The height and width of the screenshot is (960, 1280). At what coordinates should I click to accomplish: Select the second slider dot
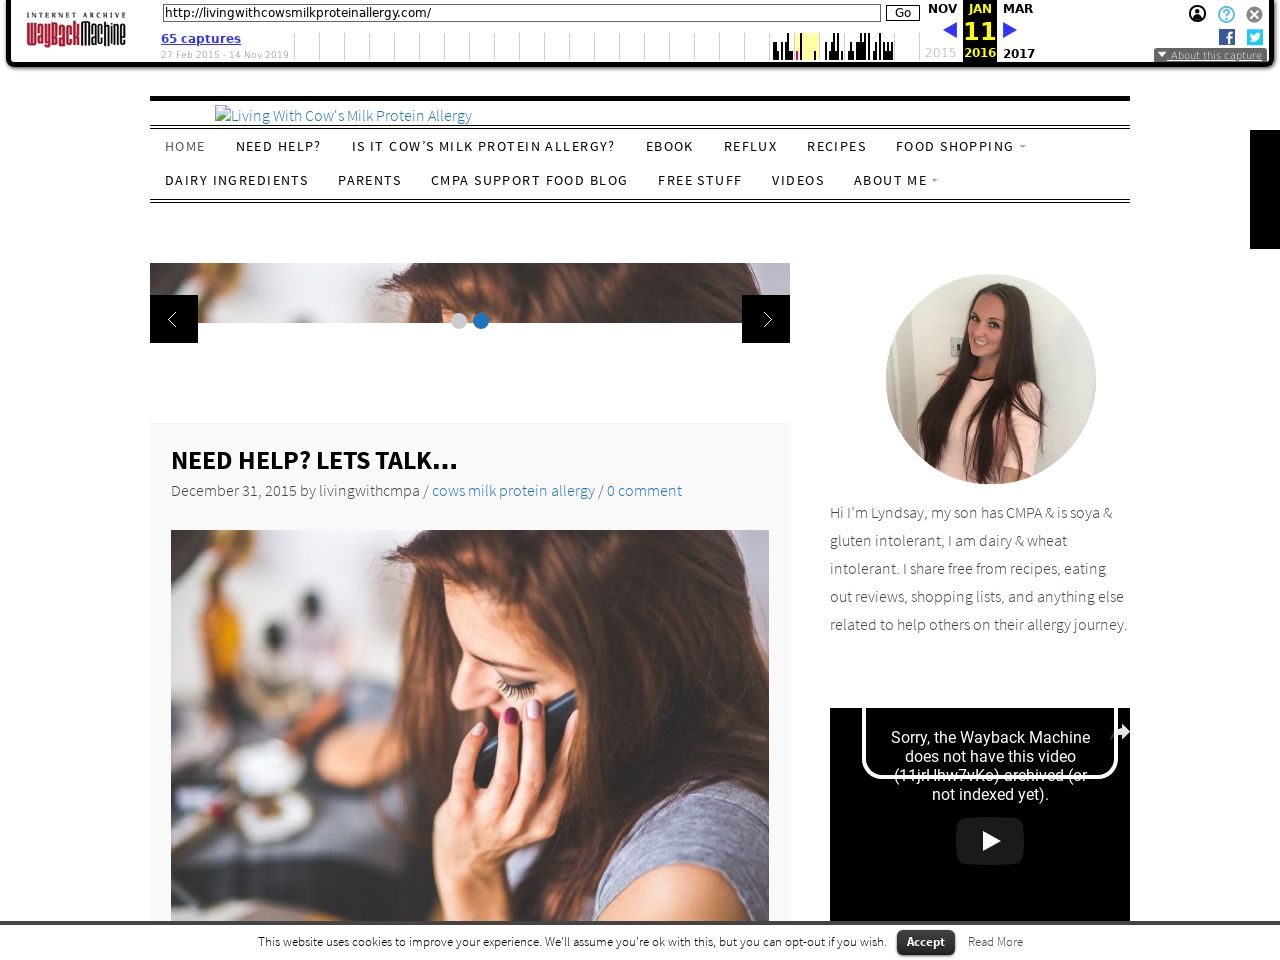[481, 321]
